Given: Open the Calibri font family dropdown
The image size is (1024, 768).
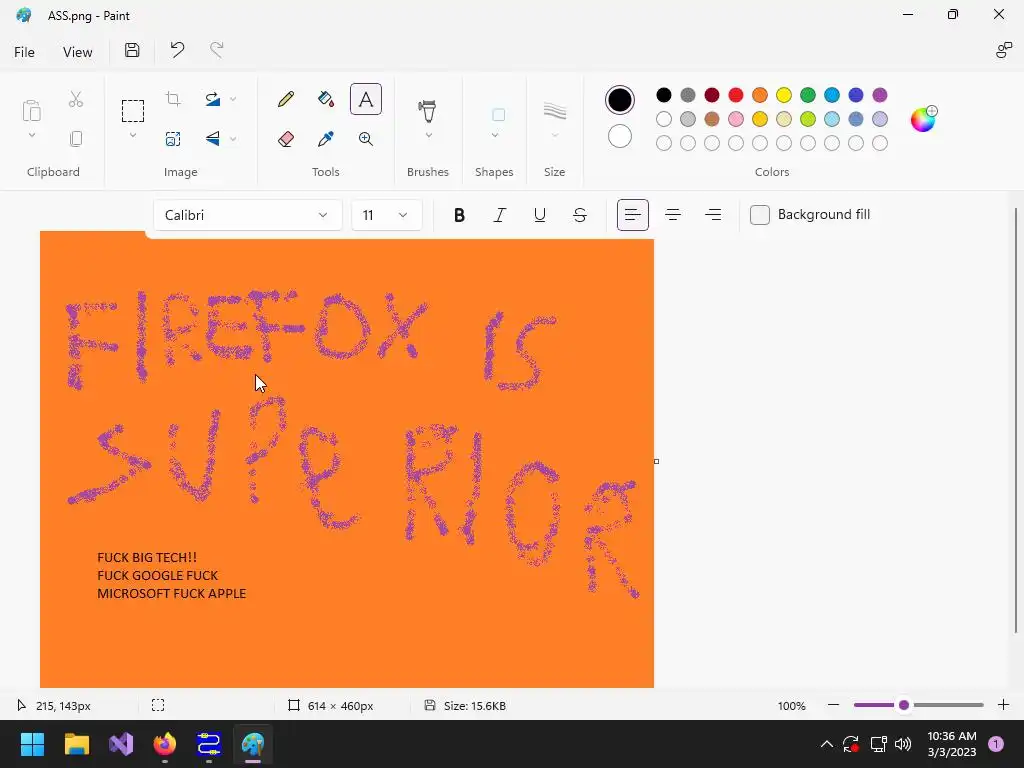Looking at the screenshot, I should [248, 215].
